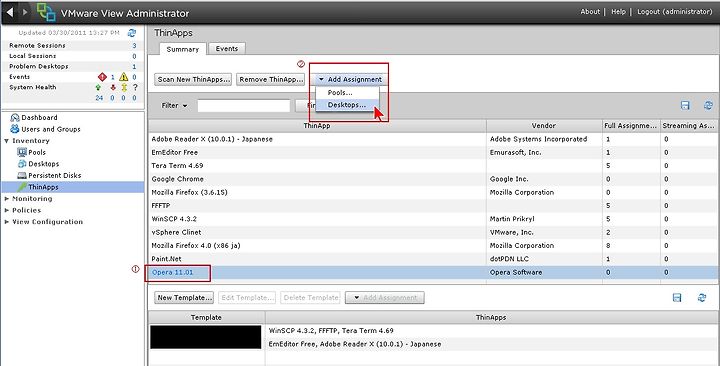Refresh the status panel next to Updated timestamp

[x=132, y=33]
